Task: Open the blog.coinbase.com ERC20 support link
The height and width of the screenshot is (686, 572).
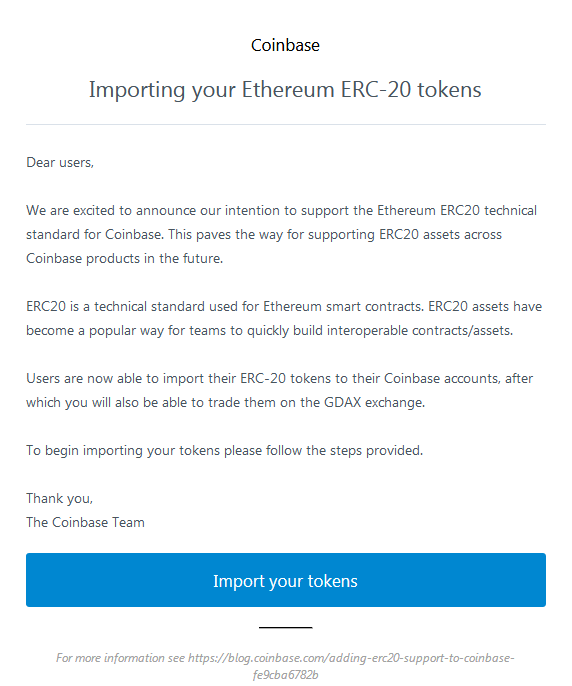Action: [x=351, y=658]
